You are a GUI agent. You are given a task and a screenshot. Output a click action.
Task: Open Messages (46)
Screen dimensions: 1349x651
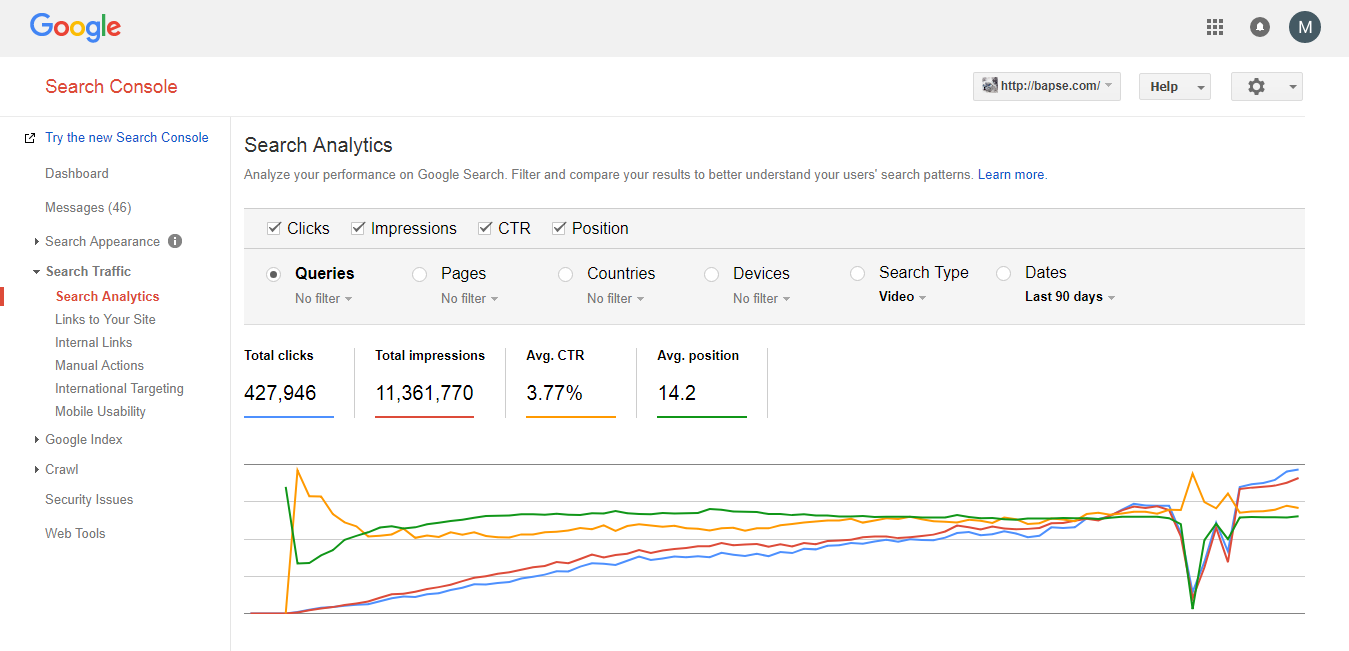click(x=88, y=207)
